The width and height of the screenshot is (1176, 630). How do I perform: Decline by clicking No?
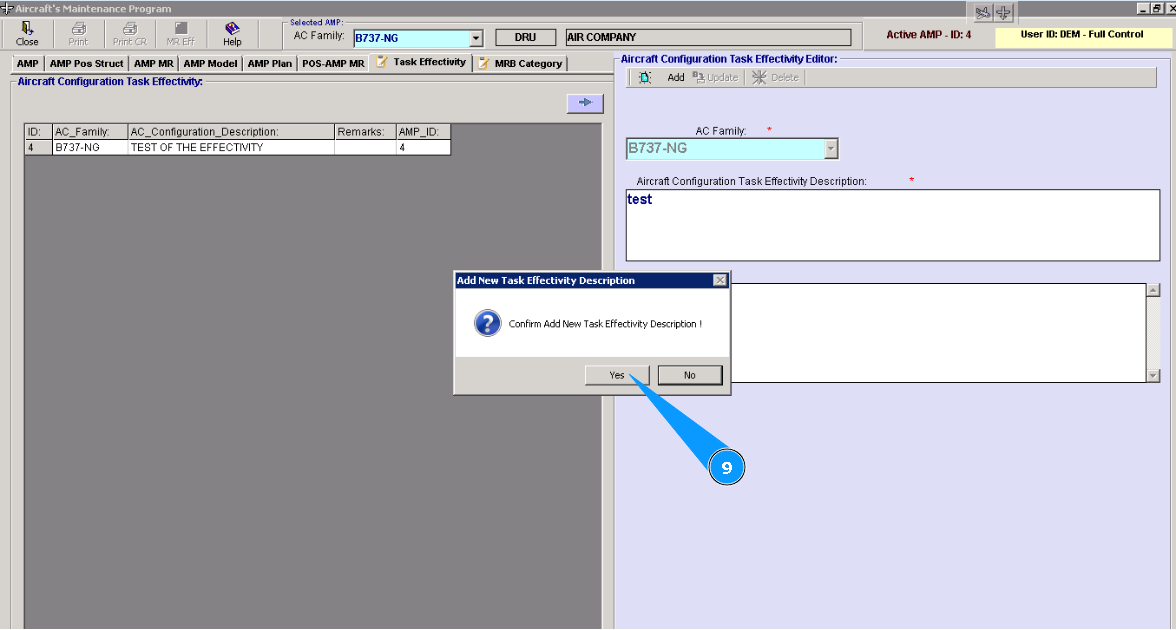[690, 375]
